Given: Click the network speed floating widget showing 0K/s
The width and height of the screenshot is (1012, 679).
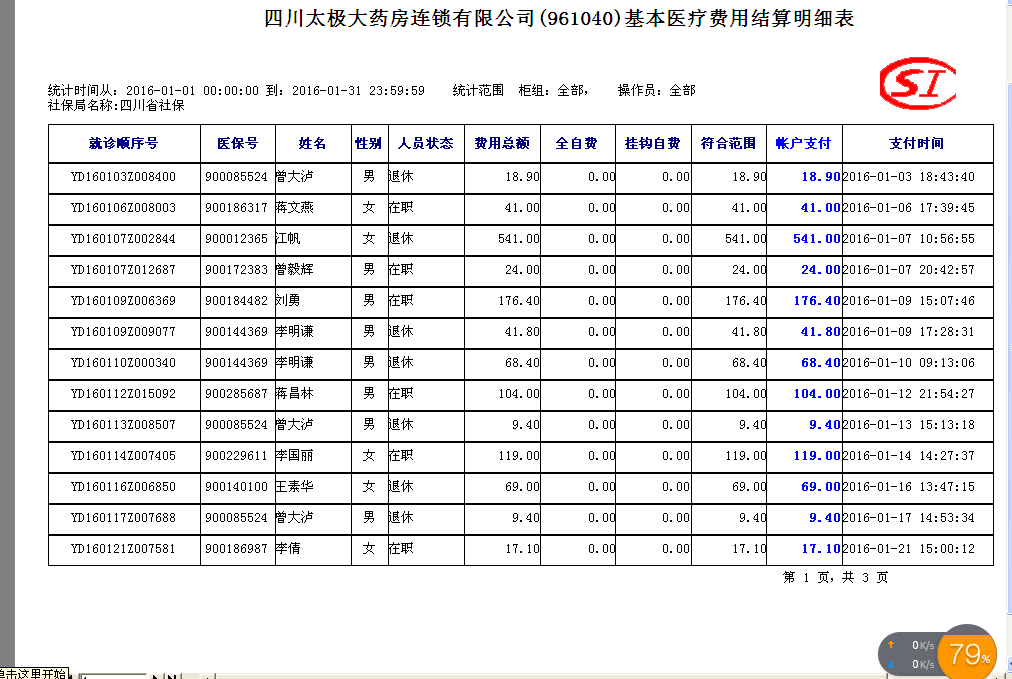Looking at the screenshot, I should point(911,654).
